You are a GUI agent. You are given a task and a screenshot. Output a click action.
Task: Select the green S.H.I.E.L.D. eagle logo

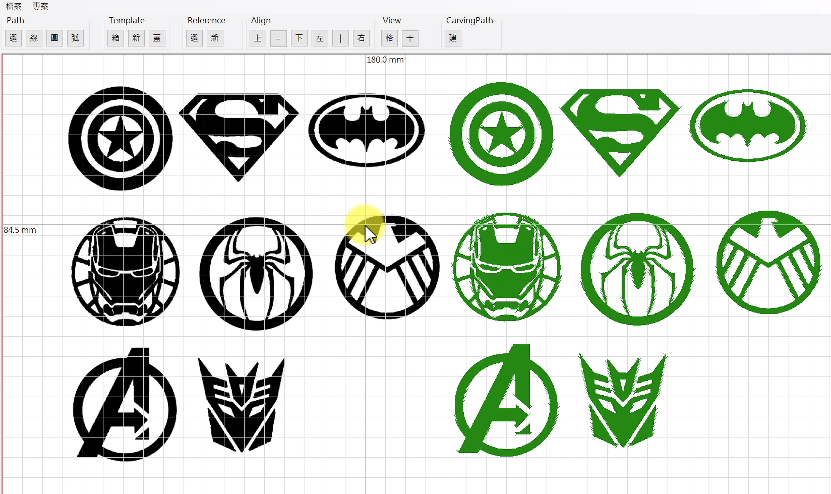(768, 262)
